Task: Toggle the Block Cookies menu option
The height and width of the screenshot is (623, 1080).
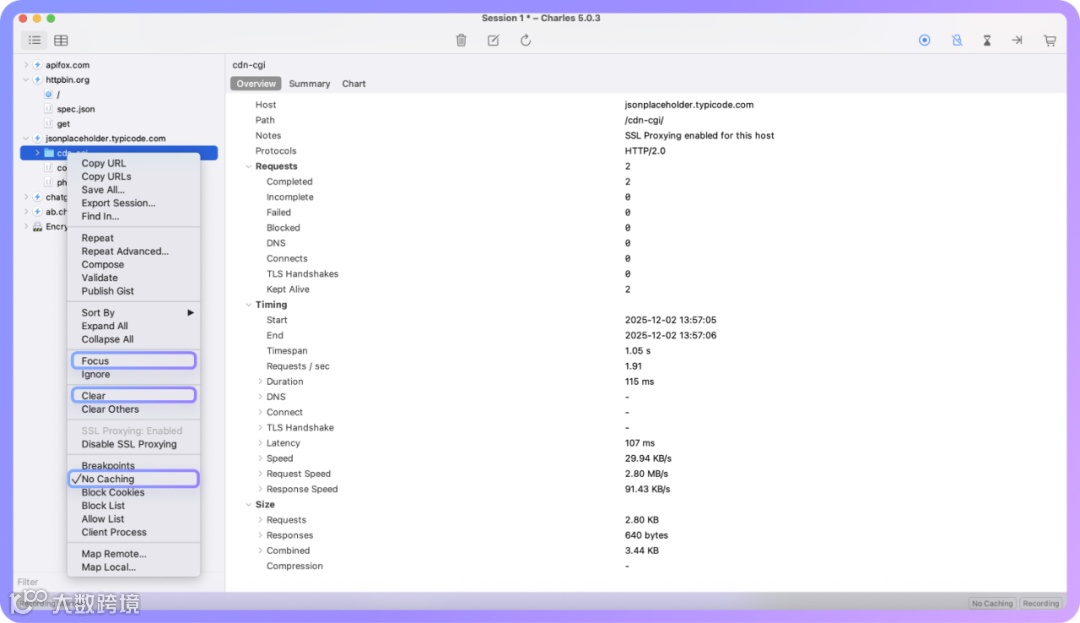Action: coord(134,493)
